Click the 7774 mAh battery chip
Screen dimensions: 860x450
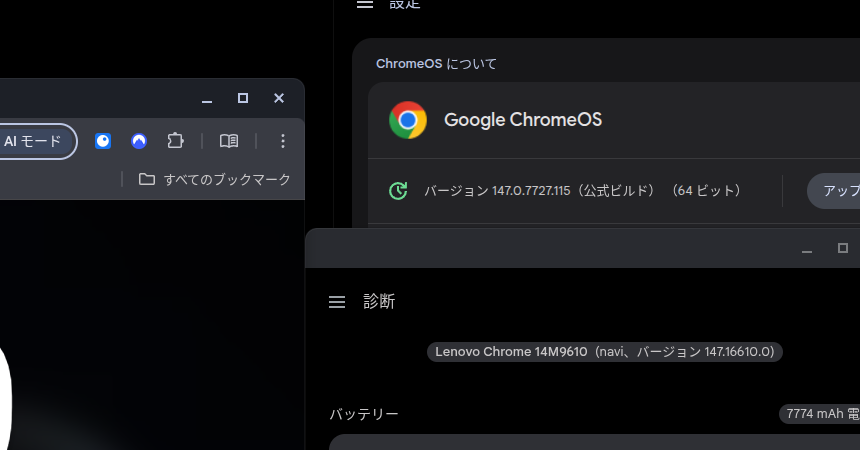click(819, 414)
